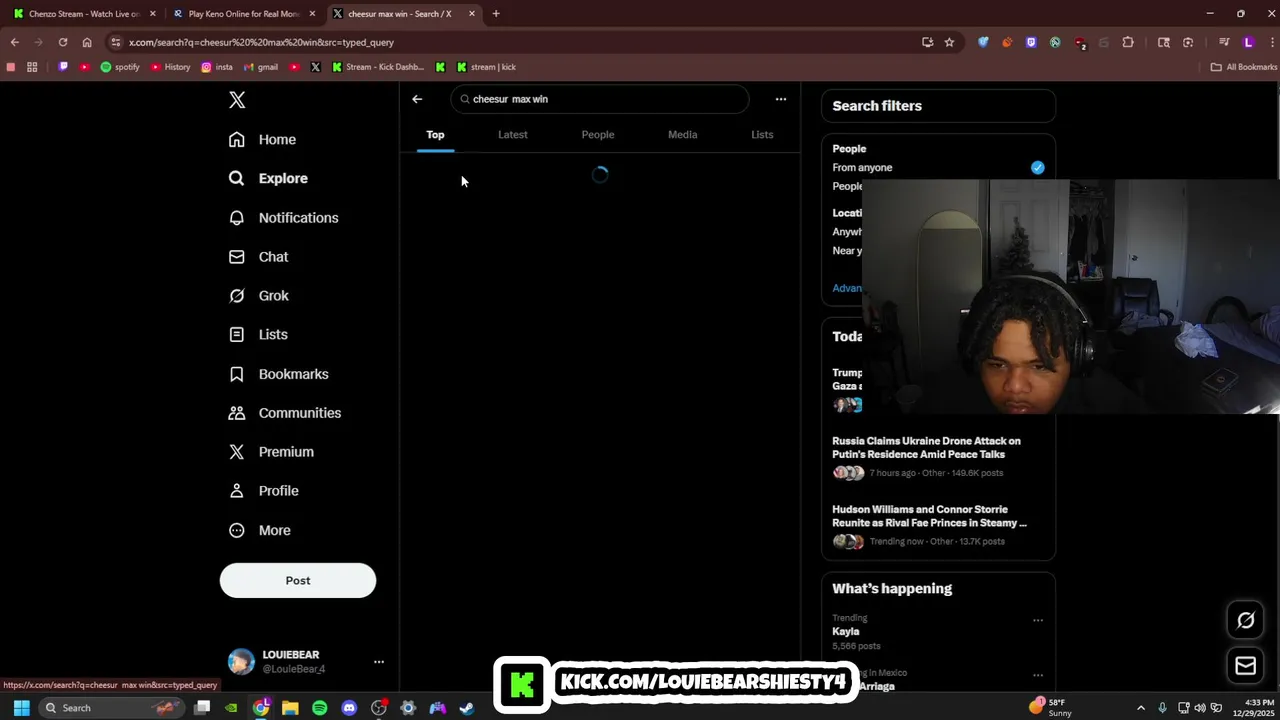Open Spotify from the taskbar
Screen dimensions: 1280x720
pos(320,708)
